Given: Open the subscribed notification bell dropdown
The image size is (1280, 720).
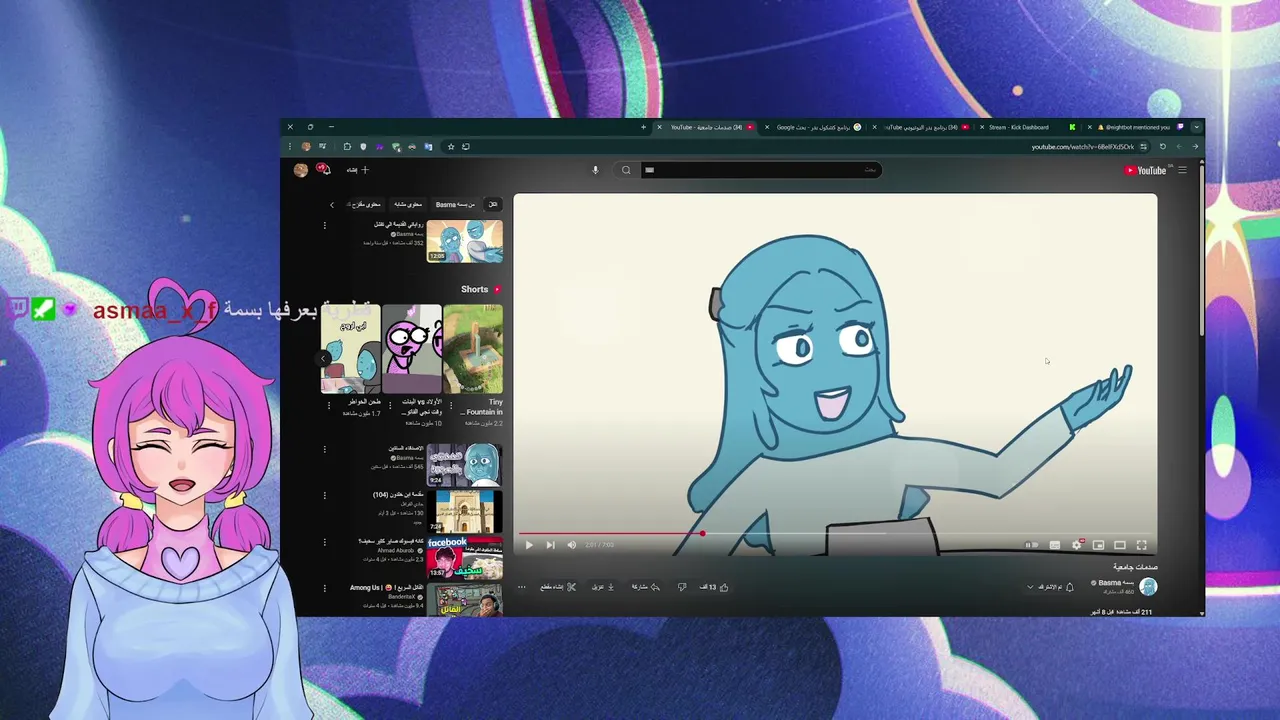Looking at the screenshot, I should point(1050,587).
